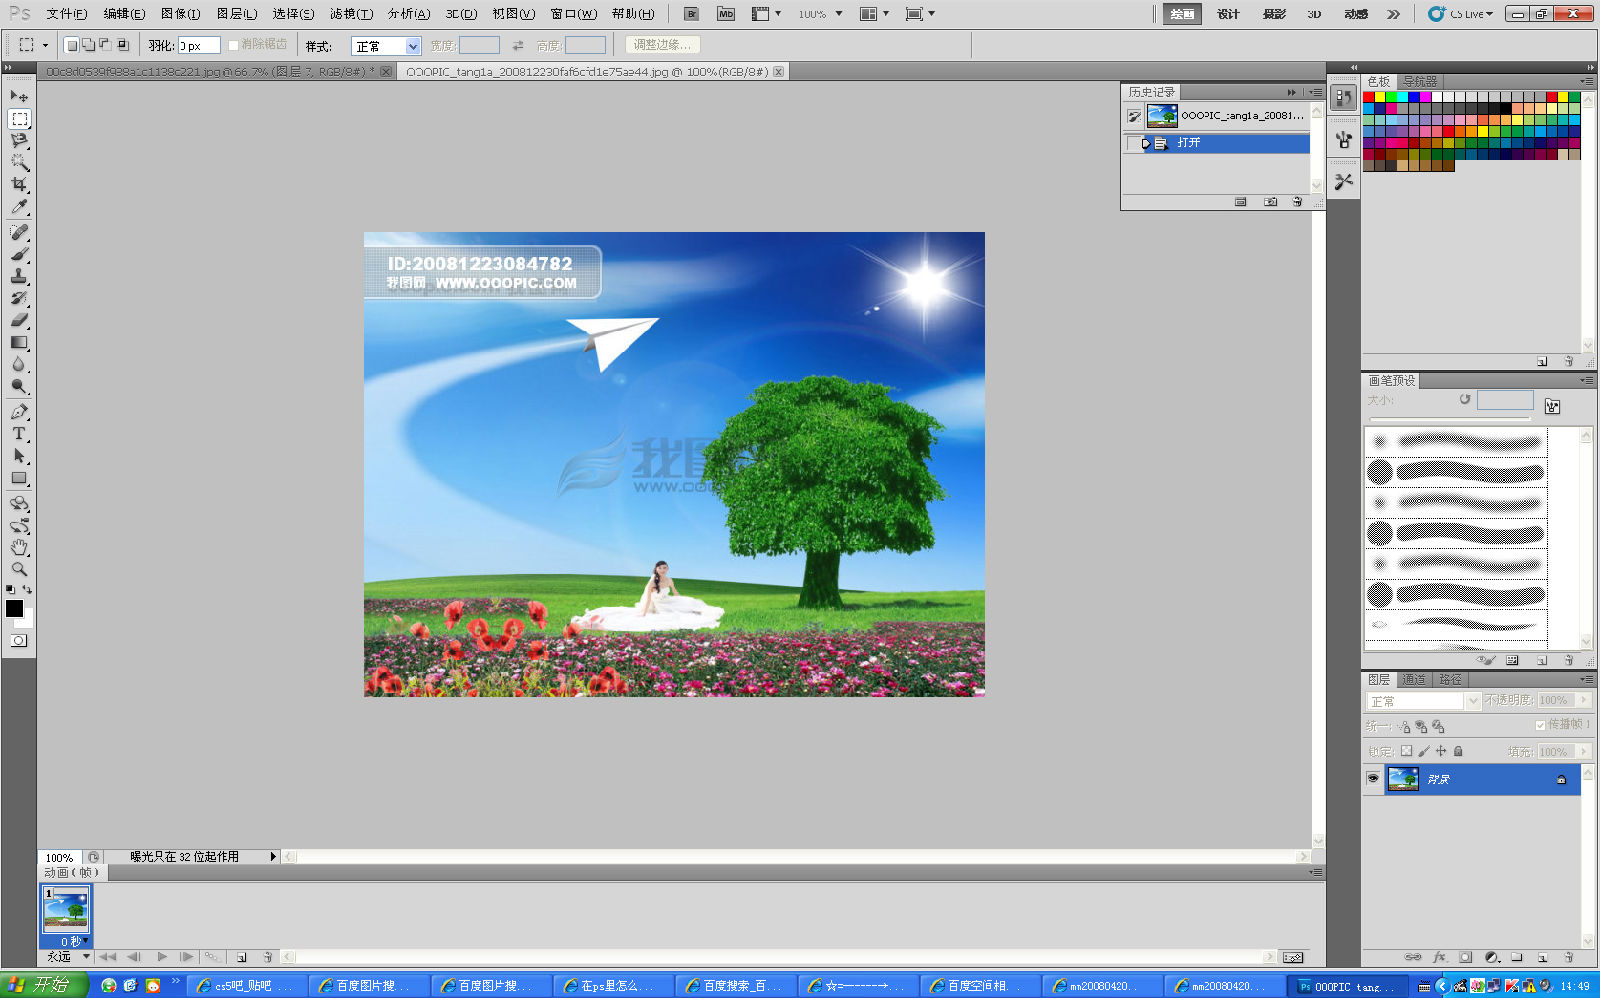
Task: Create a new snapshot in History panel
Action: (x=1270, y=202)
